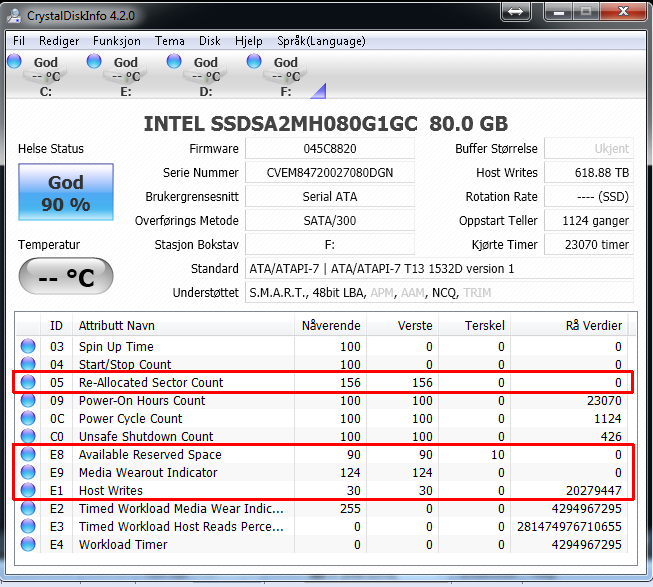Click the Brukergrensesnitt field Serial ATA

point(330,196)
